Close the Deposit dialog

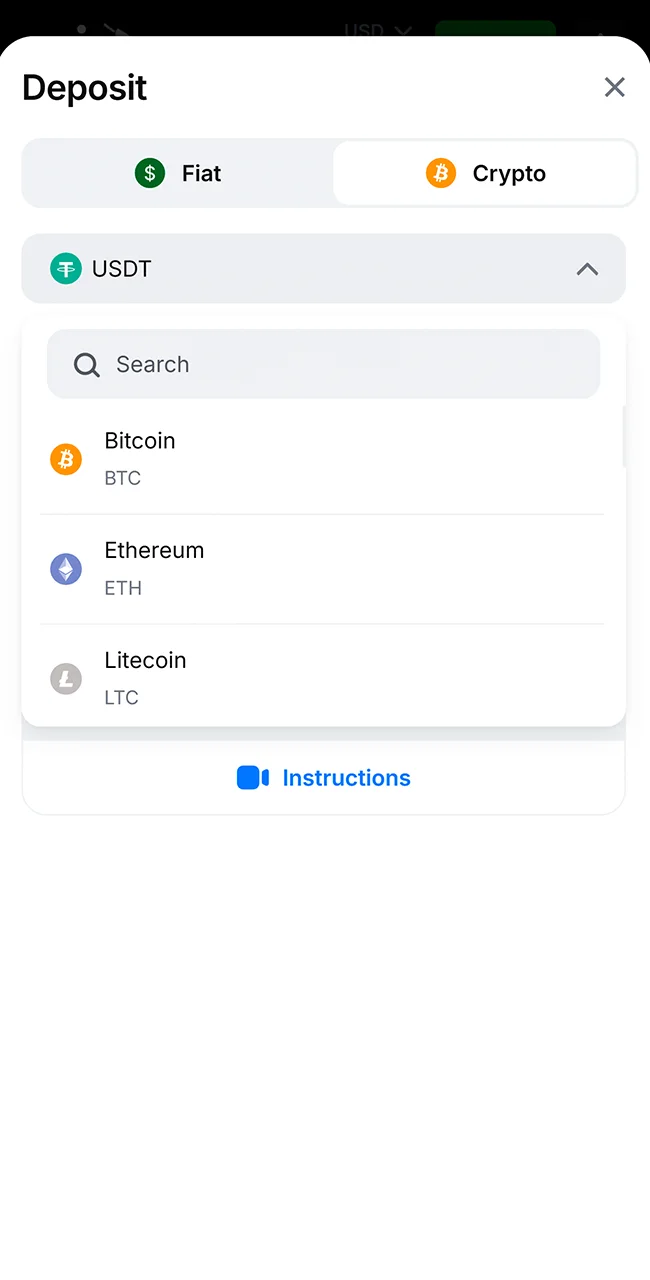point(614,87)
